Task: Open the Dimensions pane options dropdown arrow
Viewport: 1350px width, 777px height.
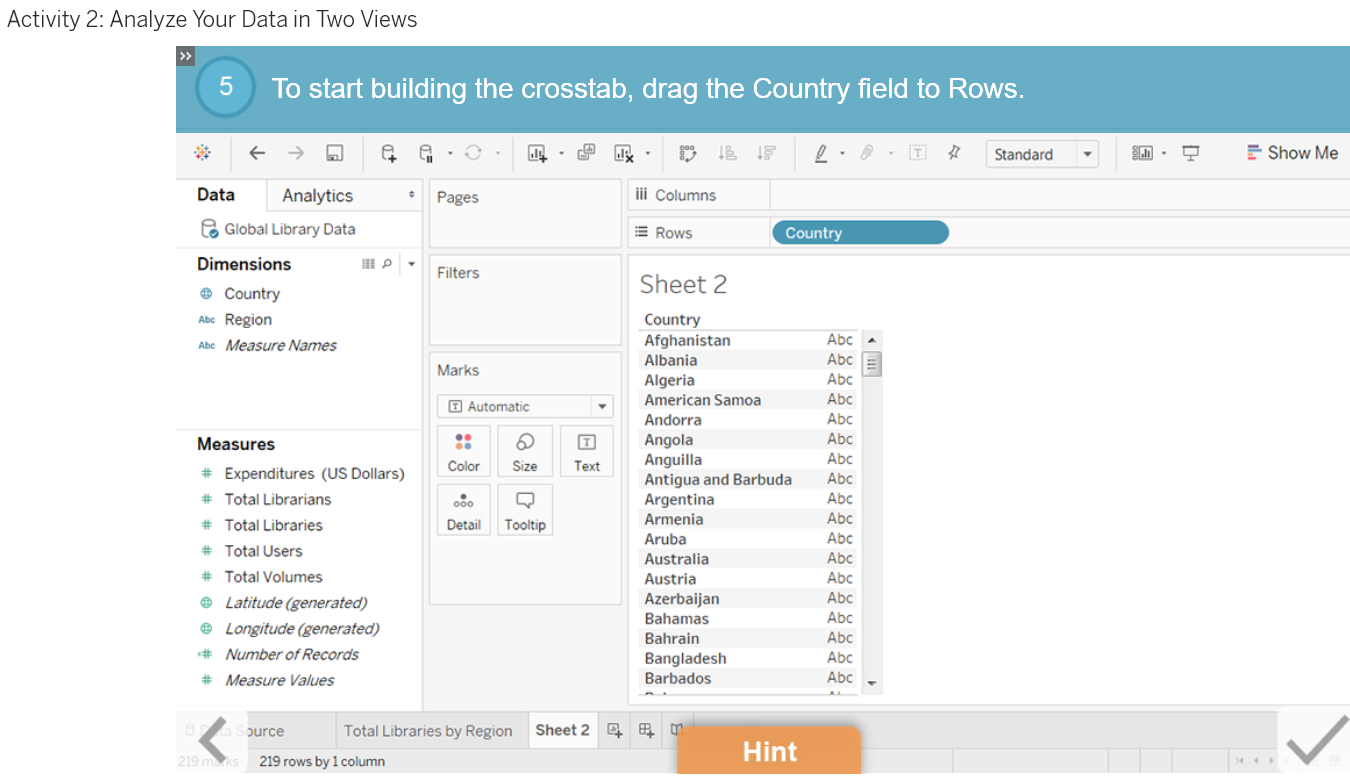Action: click(x=410, y=263)
